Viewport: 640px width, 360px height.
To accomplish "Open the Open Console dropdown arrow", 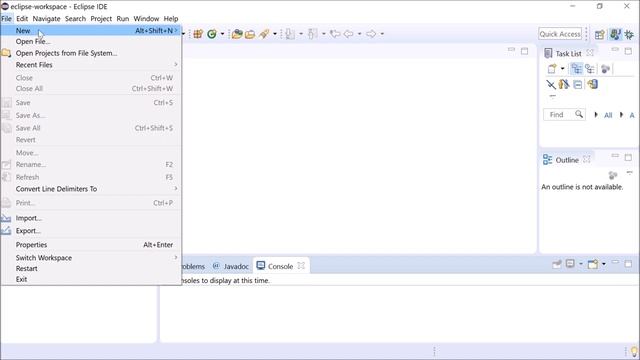I will (x=604, y=264).
